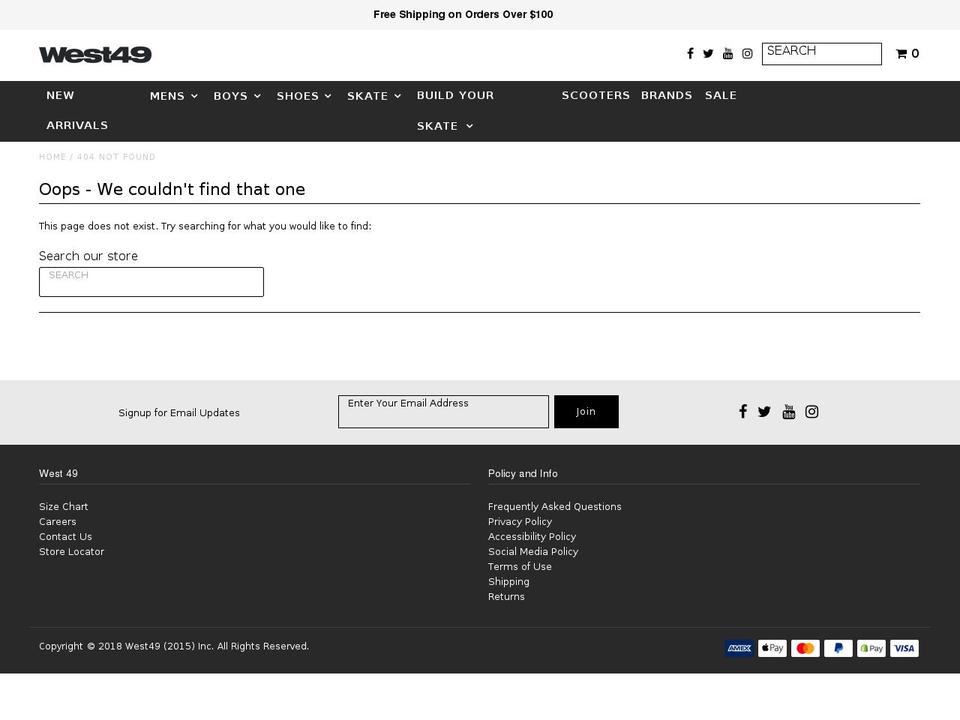Open the Contact Us link

point(66,536)
